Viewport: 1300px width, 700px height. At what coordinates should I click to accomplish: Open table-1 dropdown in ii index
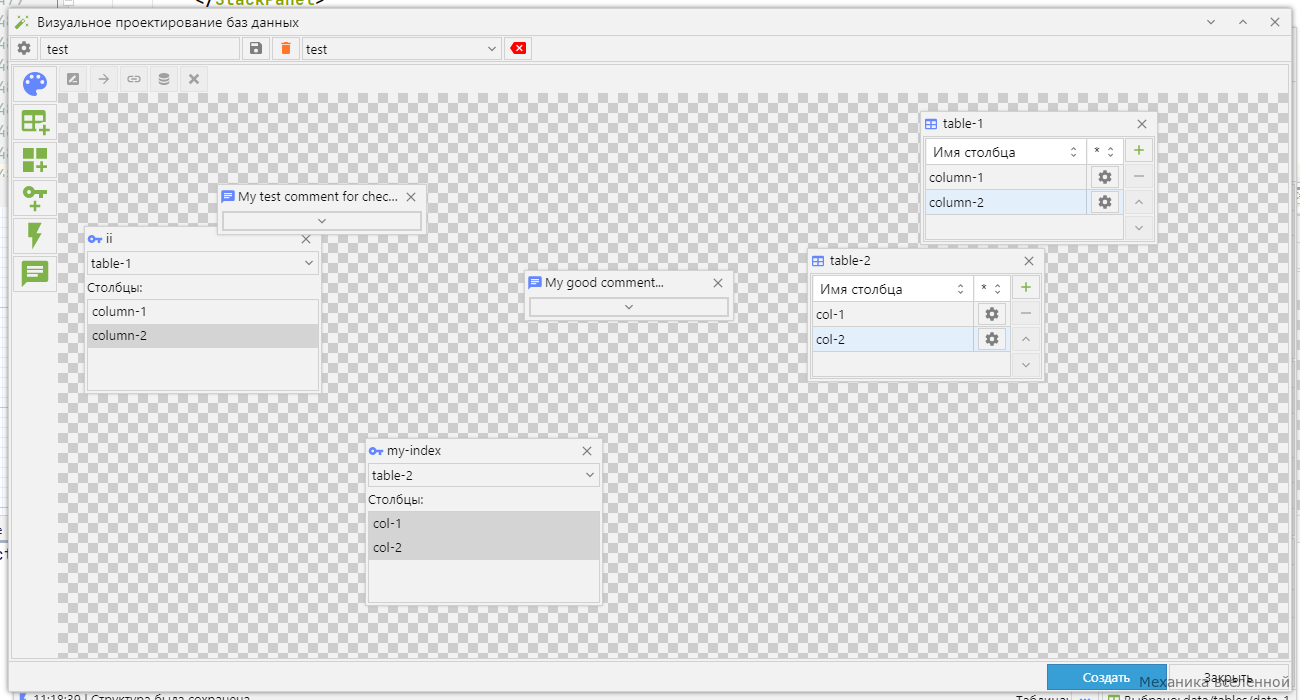tap(203, 263)
